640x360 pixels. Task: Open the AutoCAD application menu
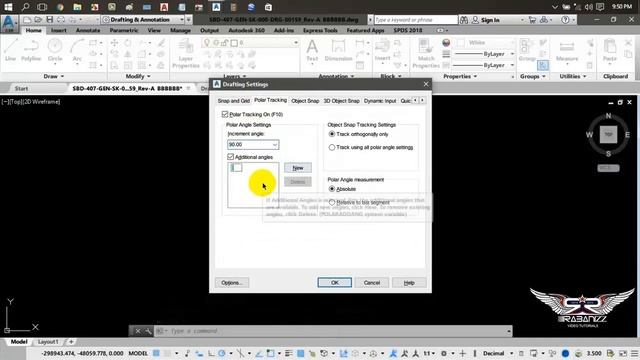pos(9,24)
